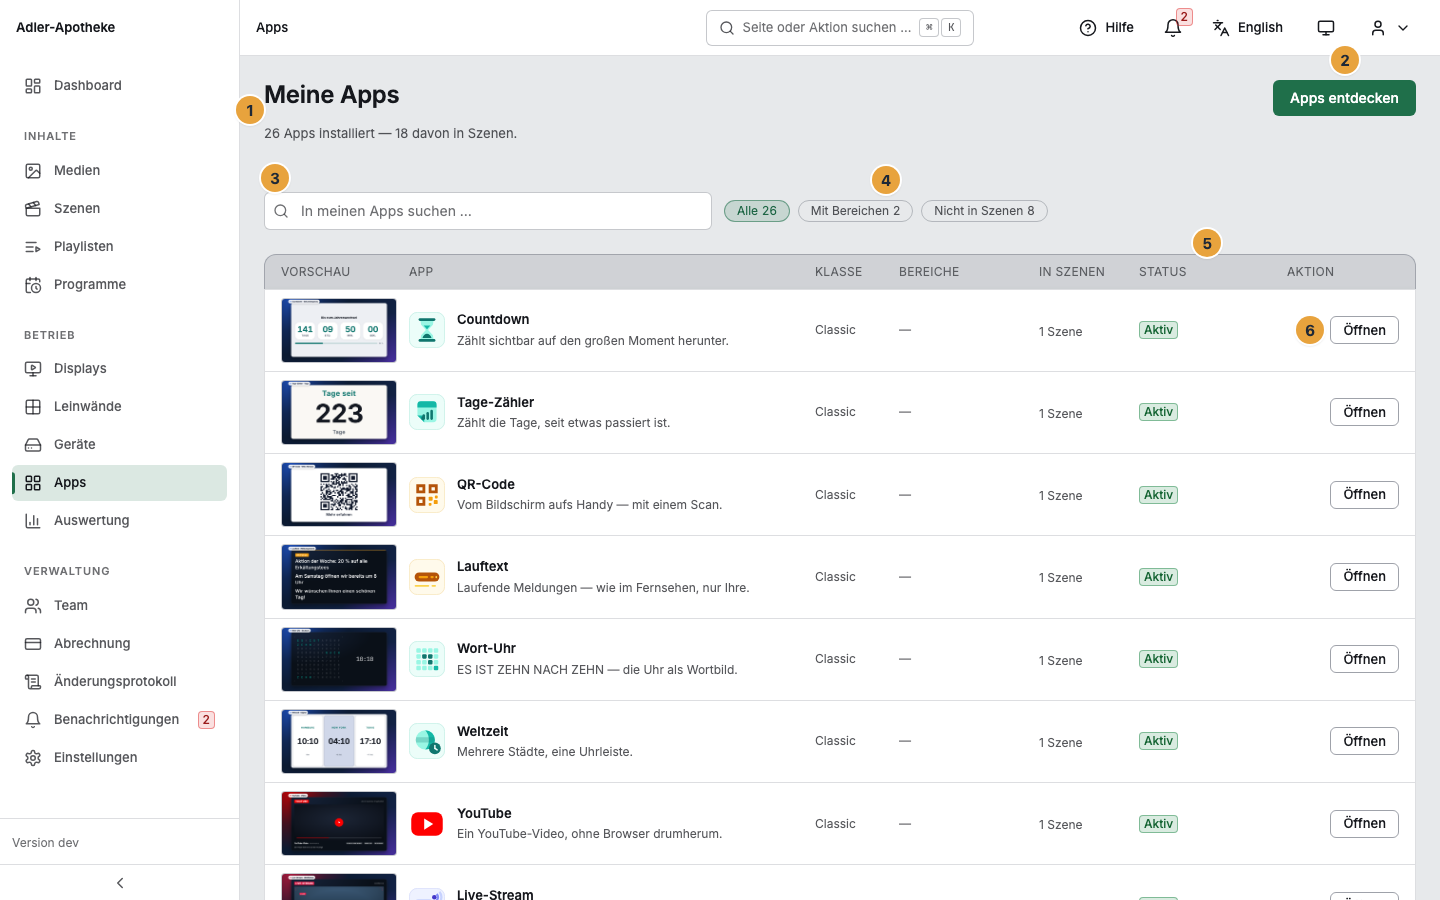The height and width of the screenshot is (900, 1440).
Task: Filter by Mit Bereichen 2
Action: [x=855, y=211]
